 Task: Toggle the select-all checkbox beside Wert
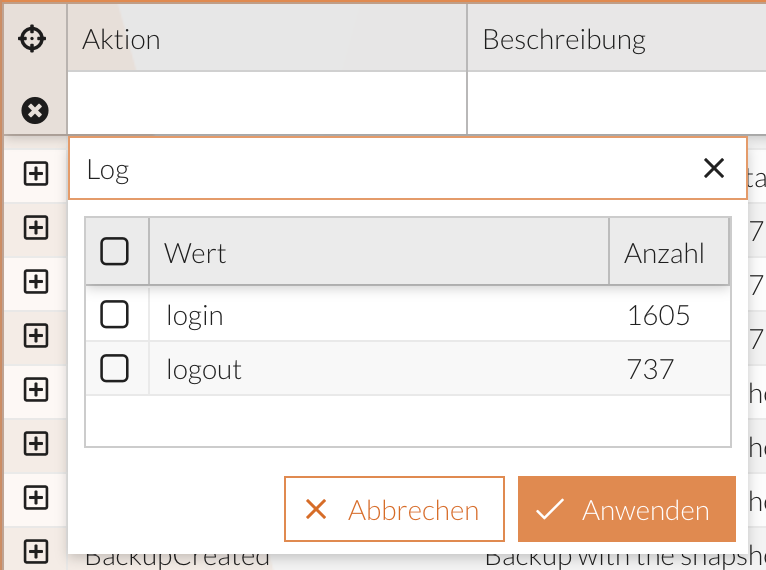pyautogui.click(x=115, y=252)
